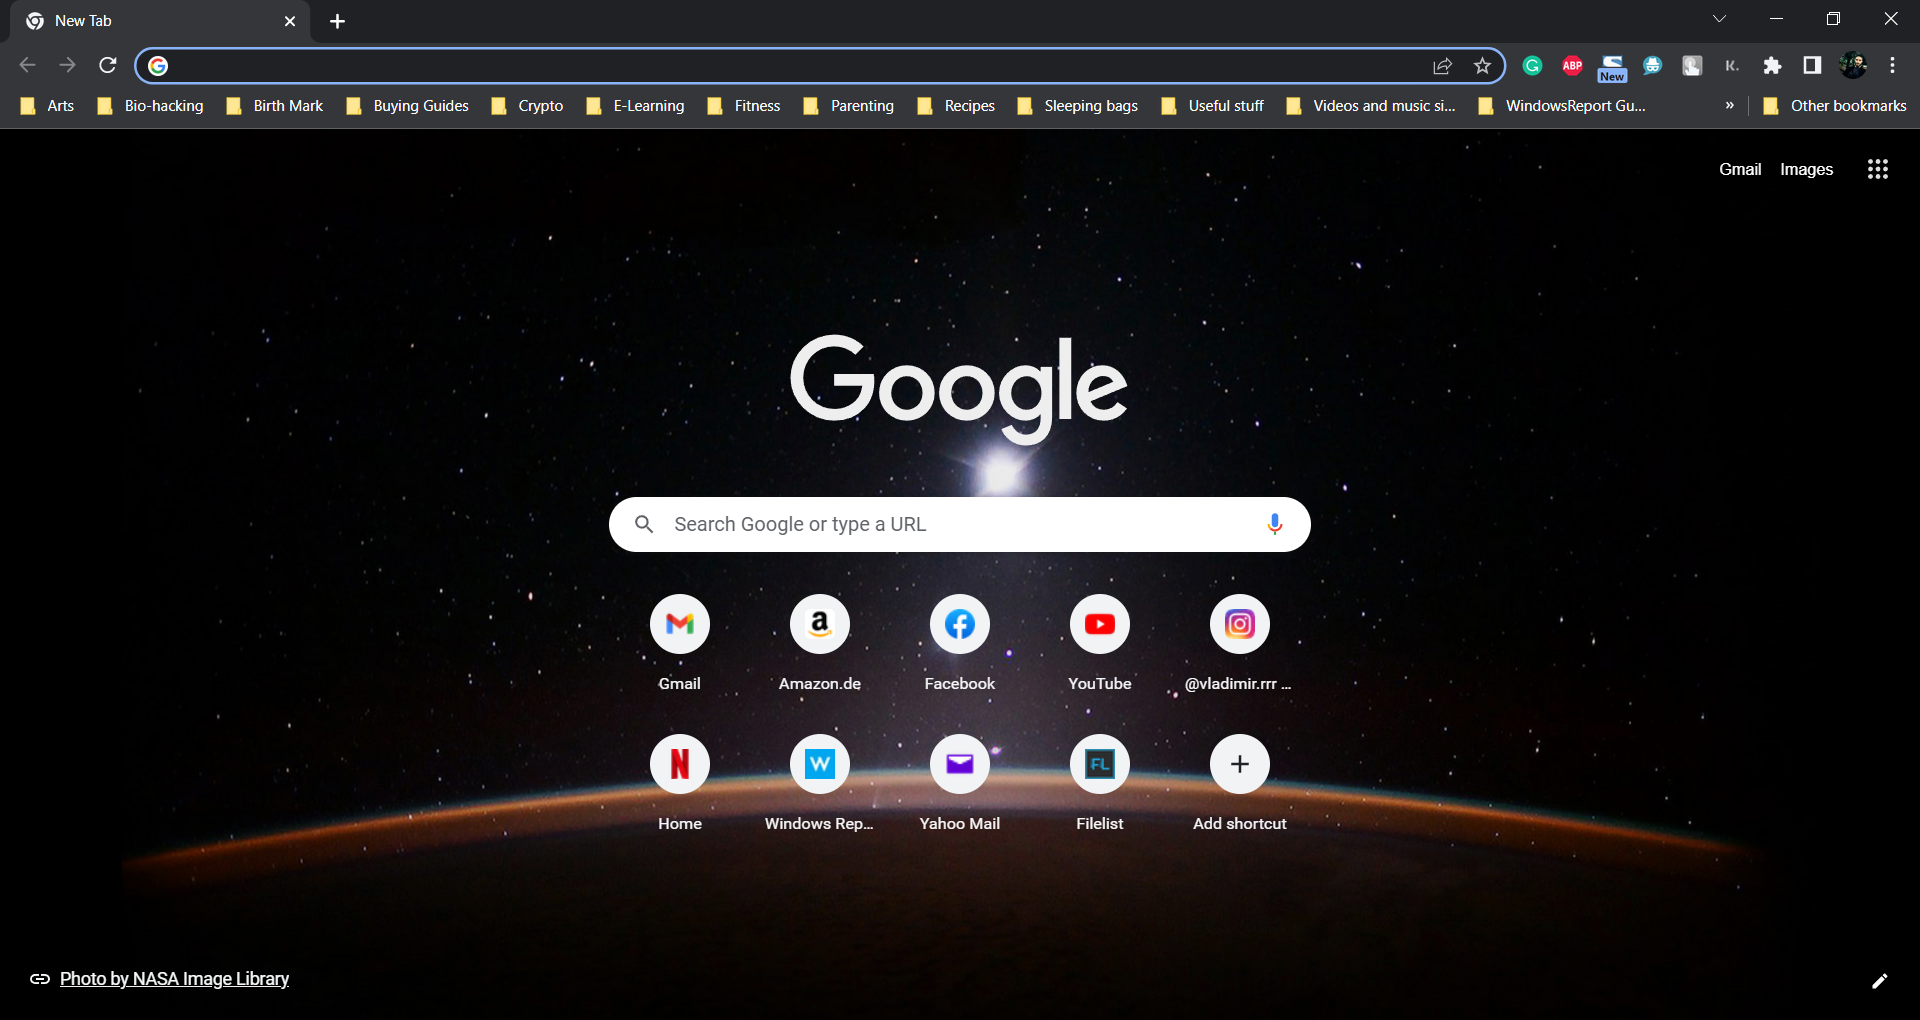The height and width of the screenshot is (1020, 1920).
Task: Open the Chrome three-dot menu
Action: (1892, 66)
